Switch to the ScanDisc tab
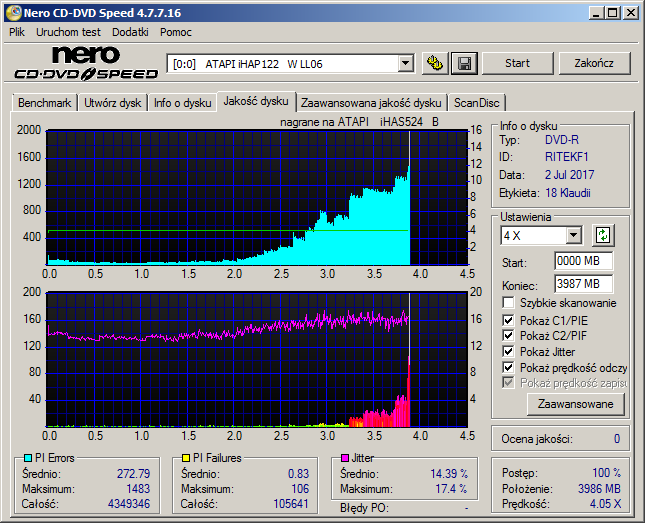This screenshot has width=645, height=523. (x=476, y=102)
